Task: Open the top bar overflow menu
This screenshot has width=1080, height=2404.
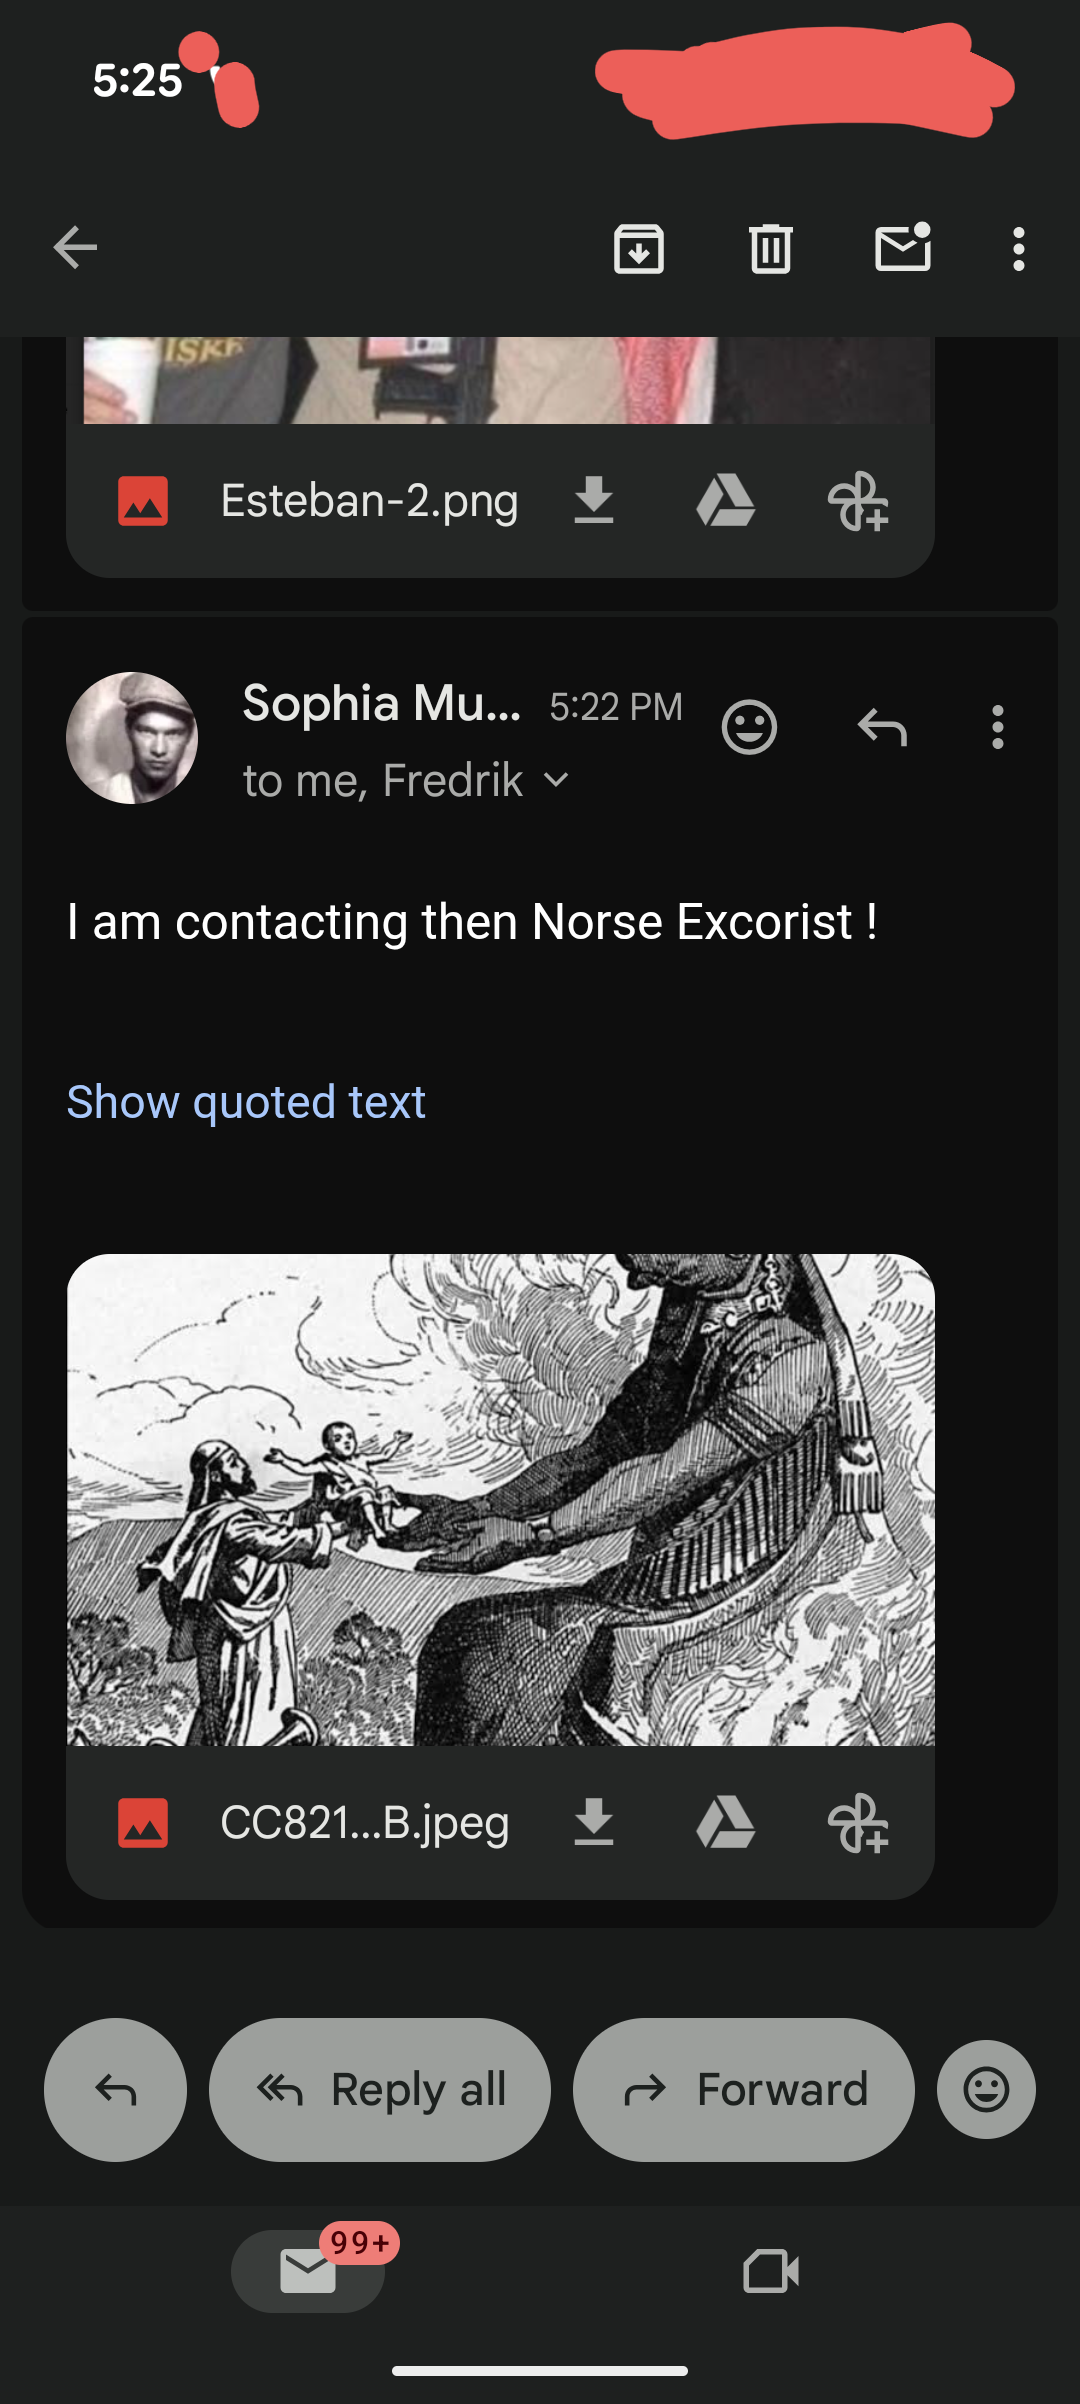Action: (x=1018, y=248)
